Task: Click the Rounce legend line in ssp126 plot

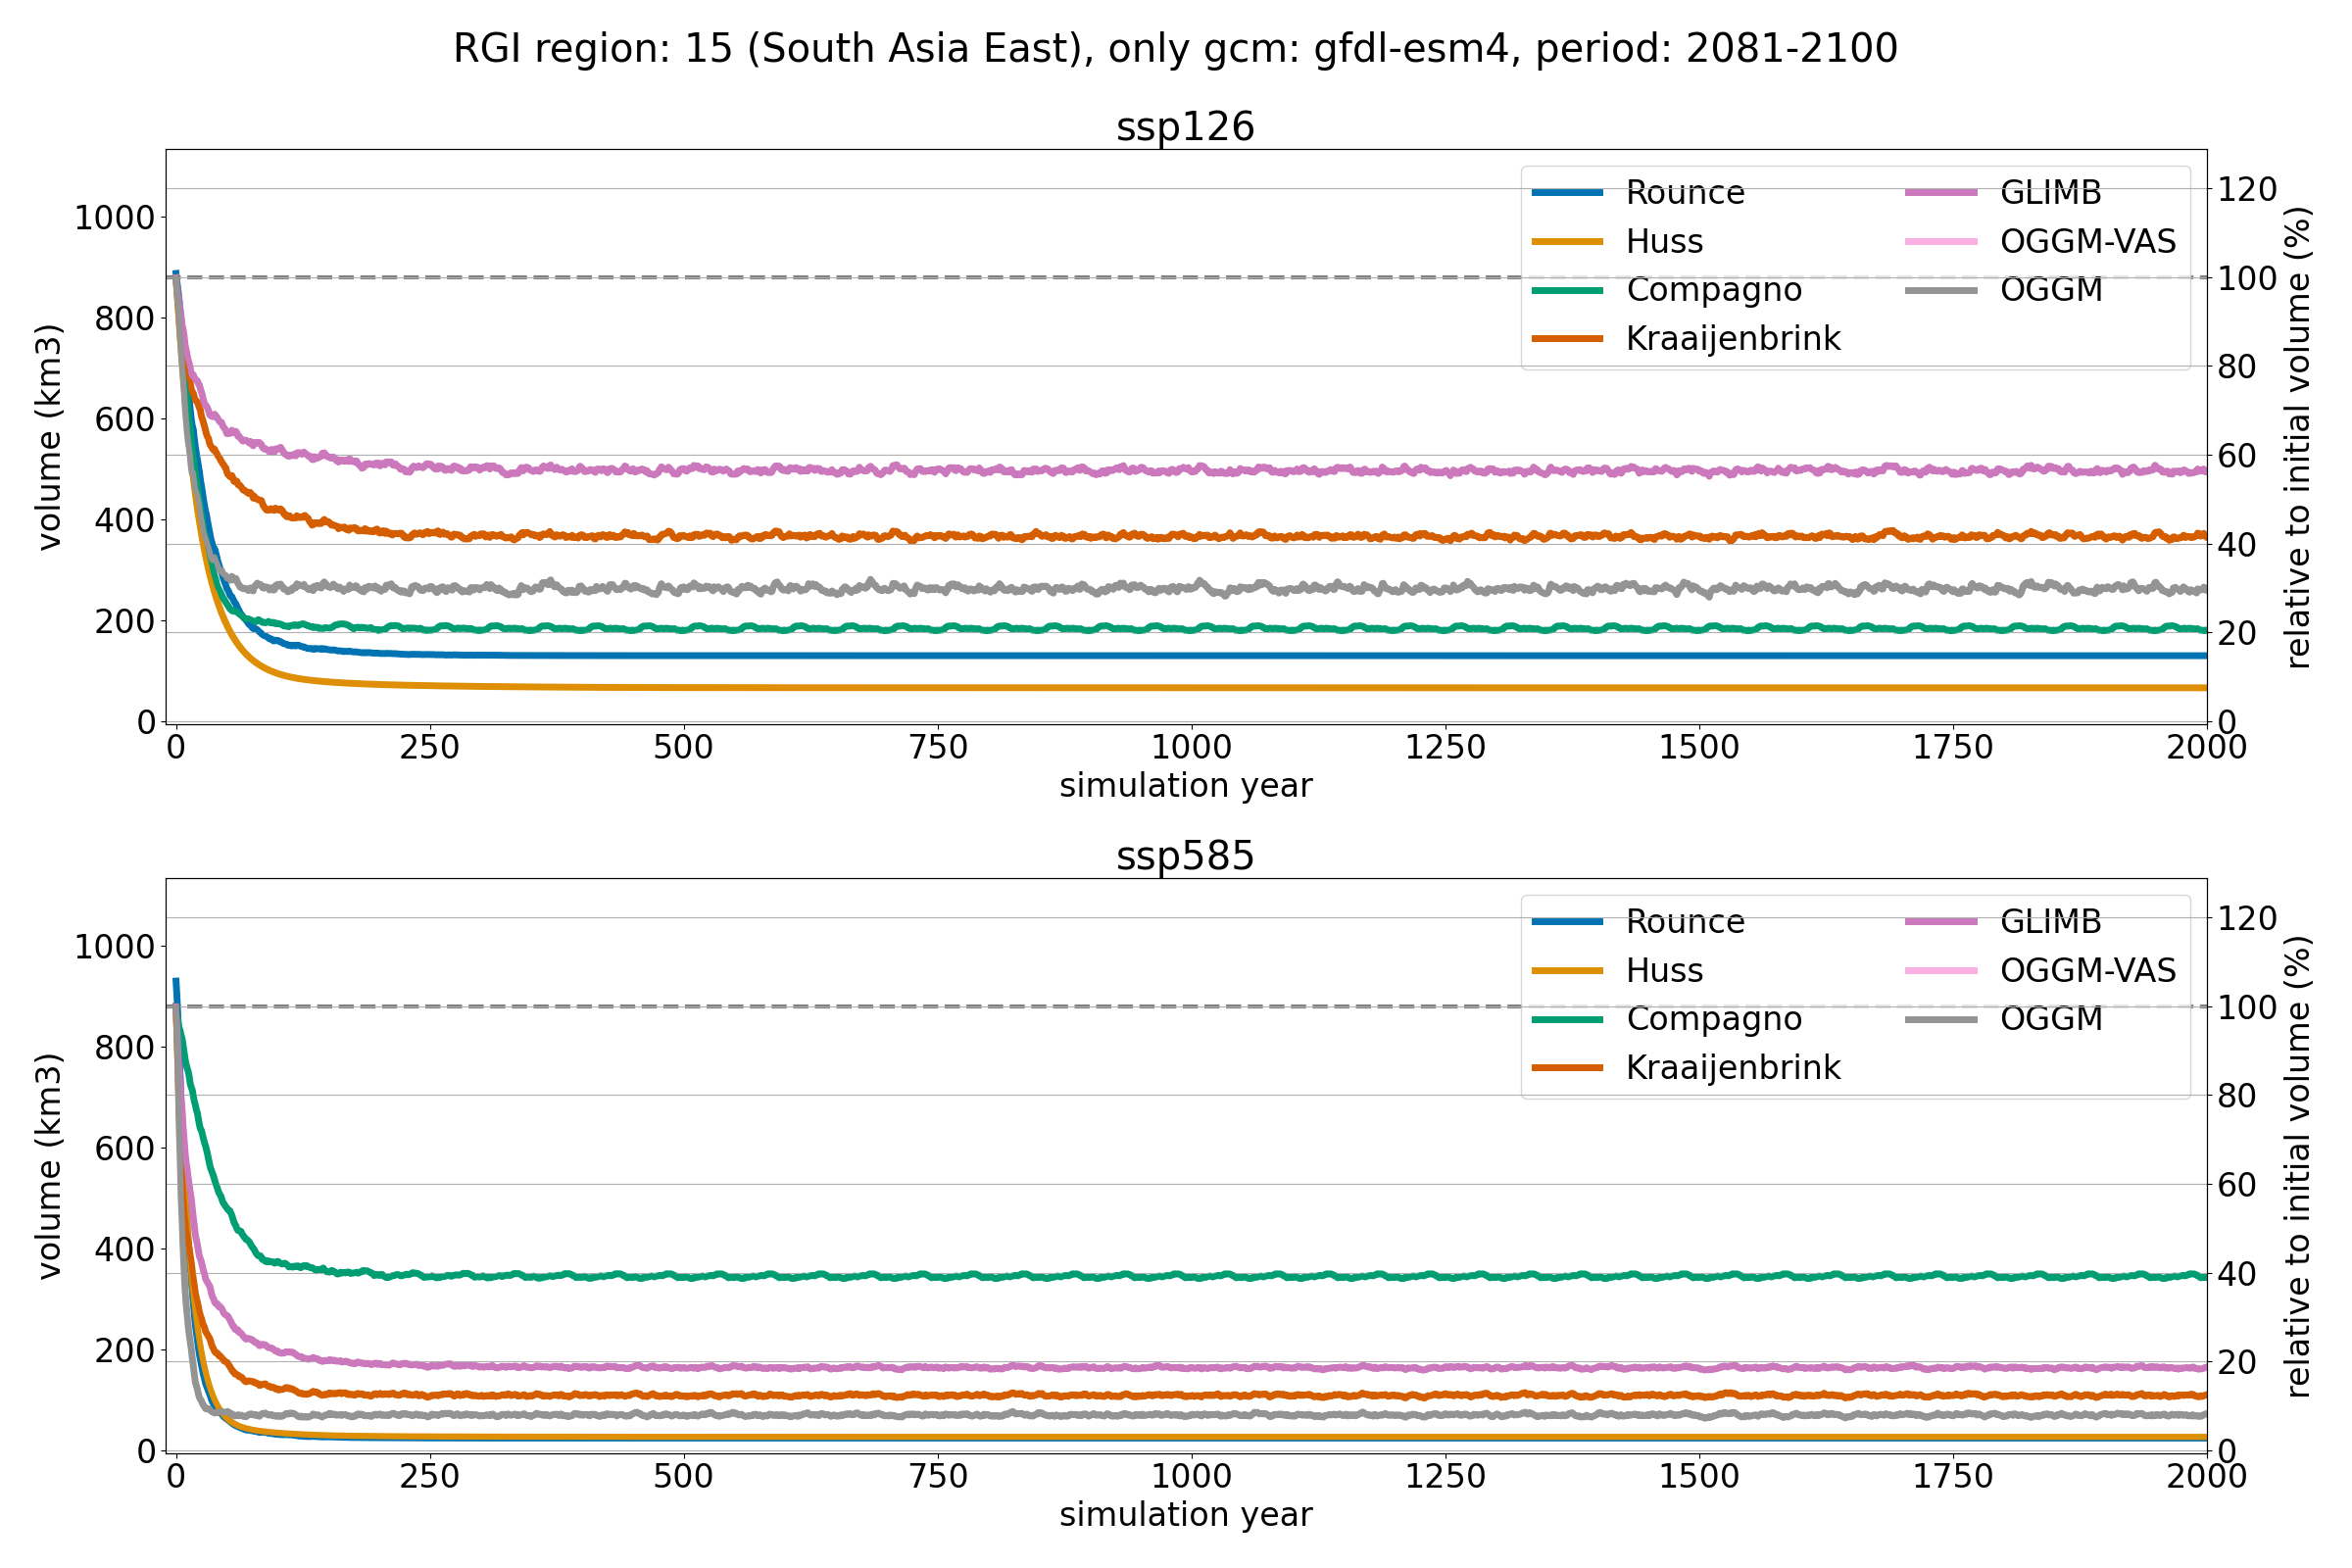Action: pyautogui.click(x=1567, y=192)
